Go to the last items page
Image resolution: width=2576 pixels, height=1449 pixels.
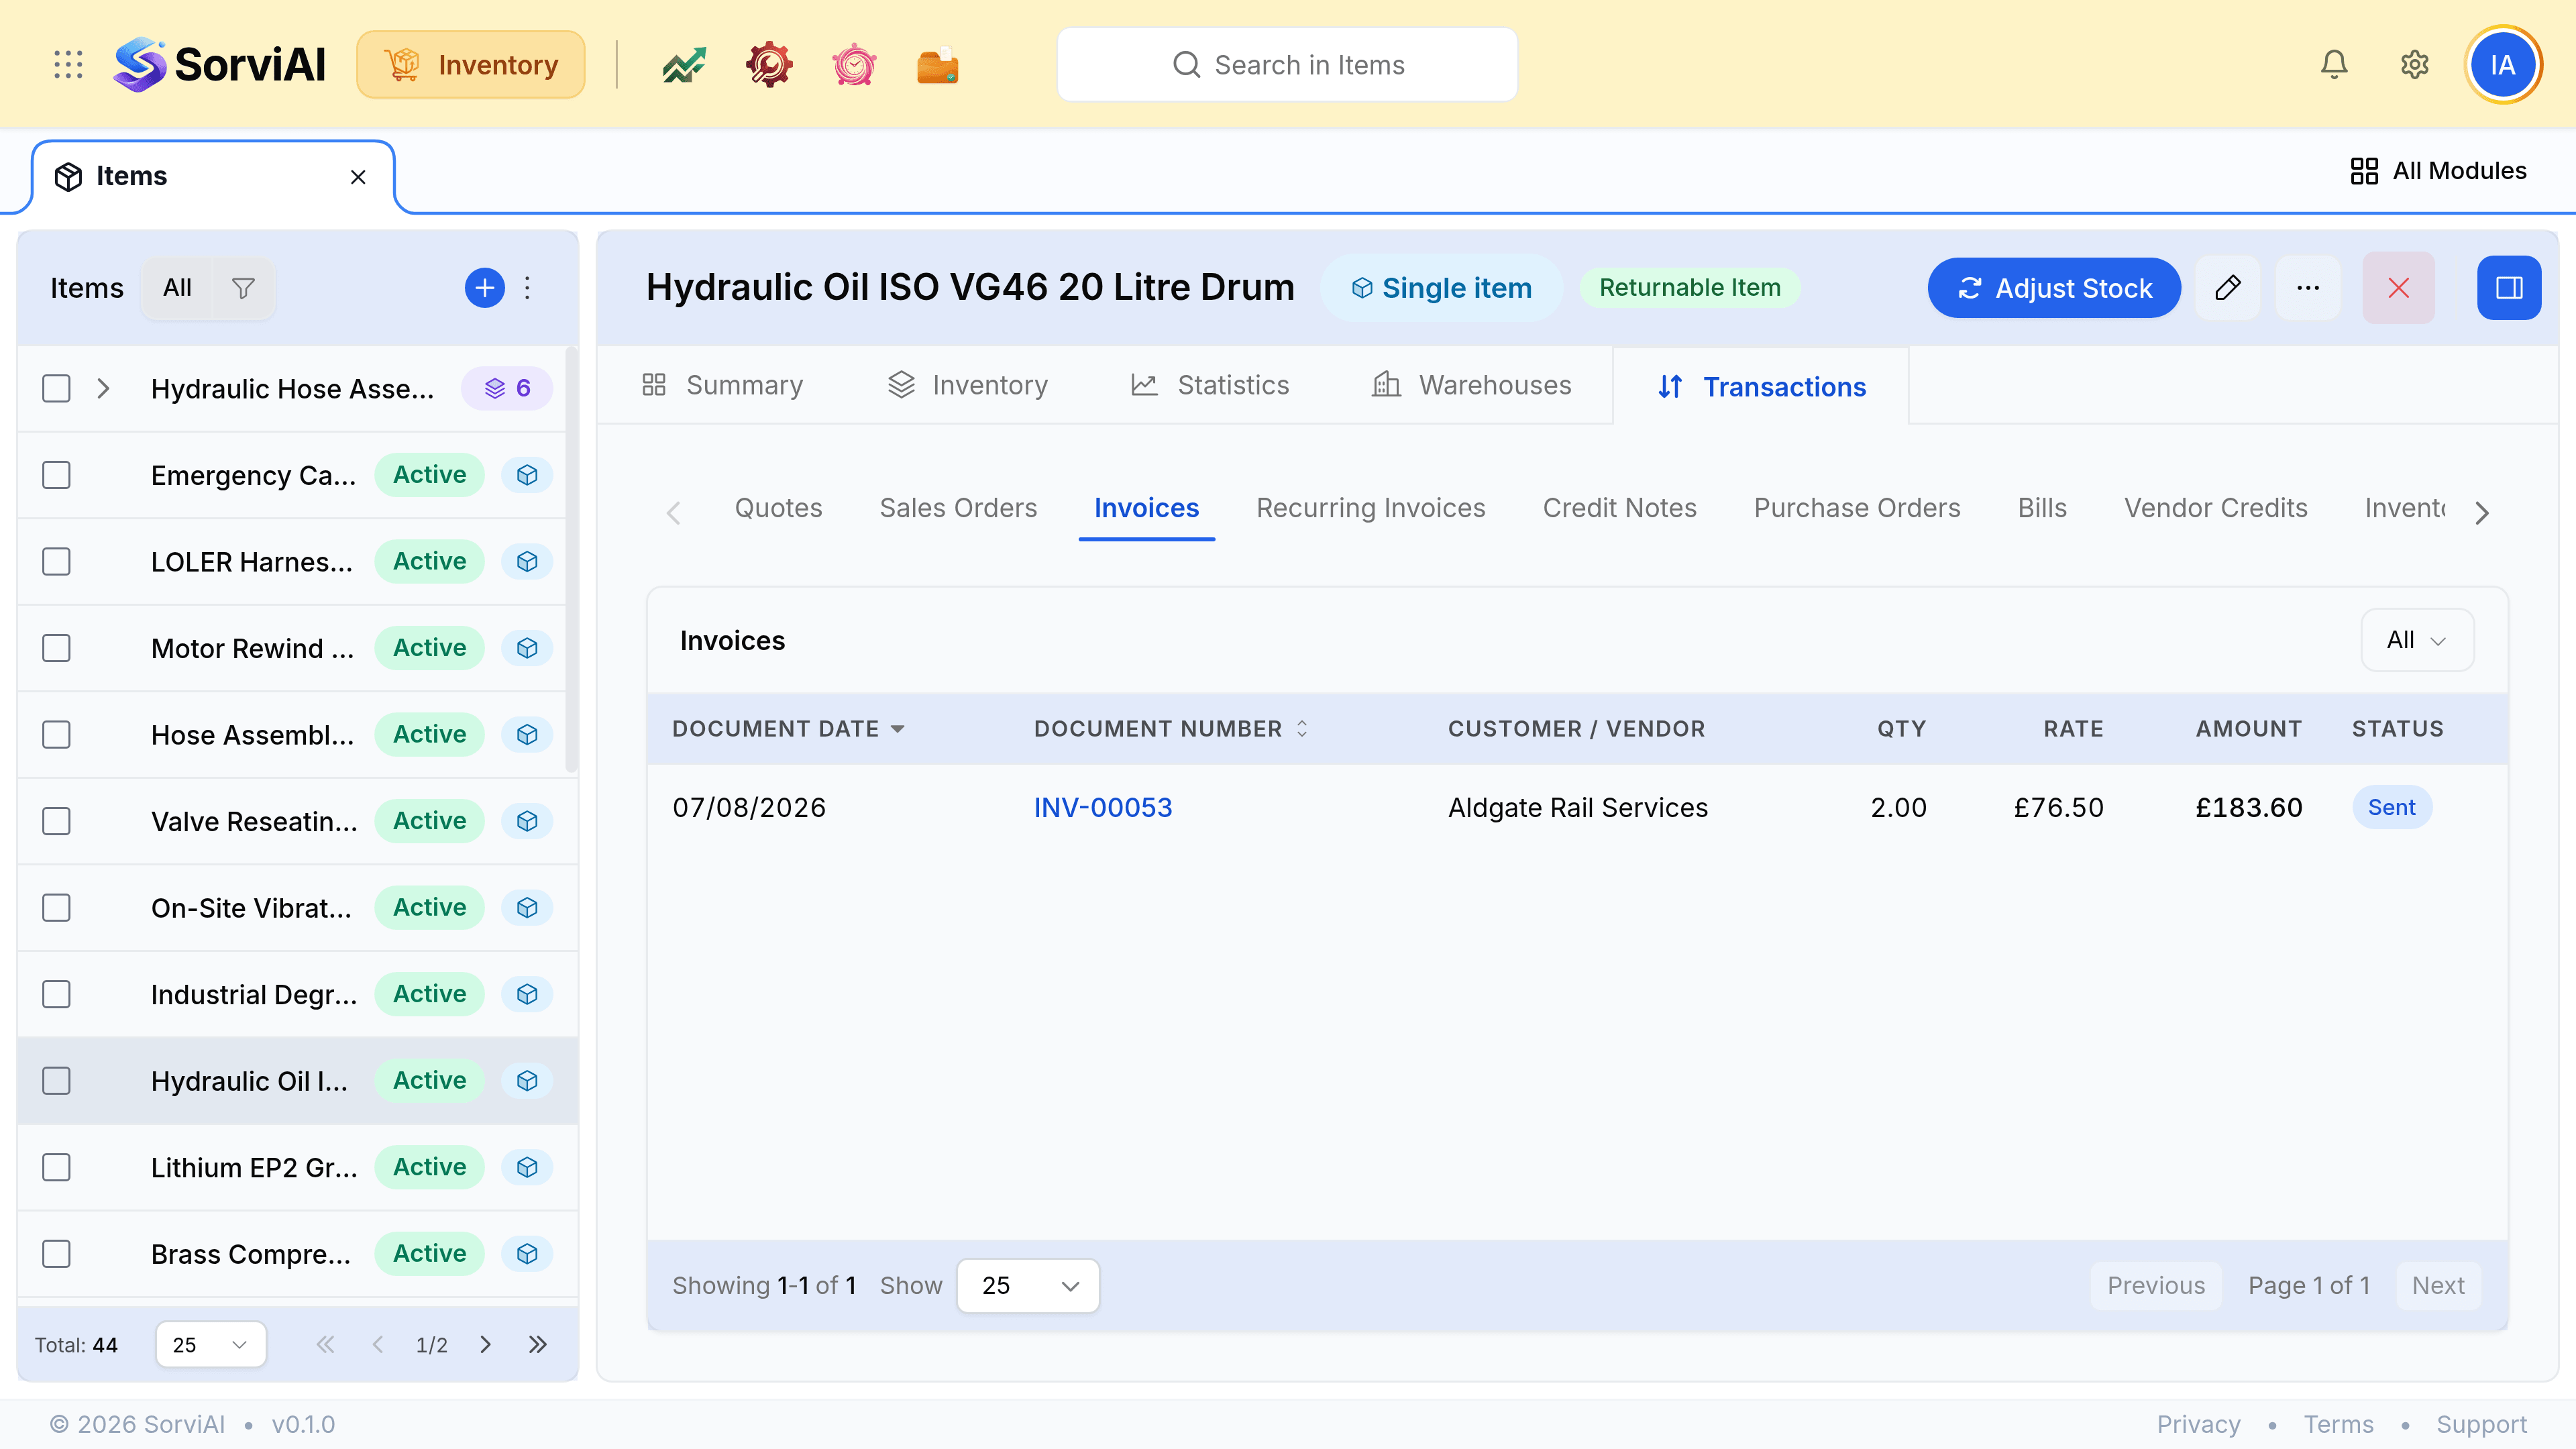pos(538,1344)
